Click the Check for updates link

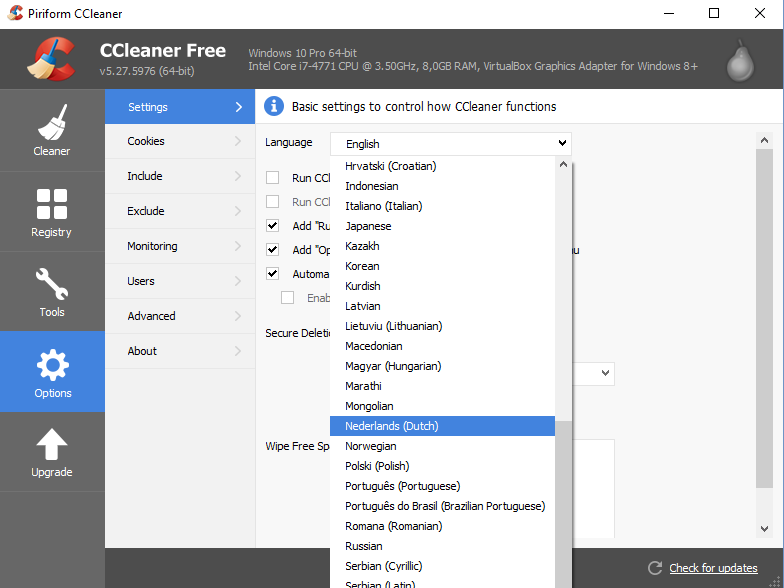[713, 568]
